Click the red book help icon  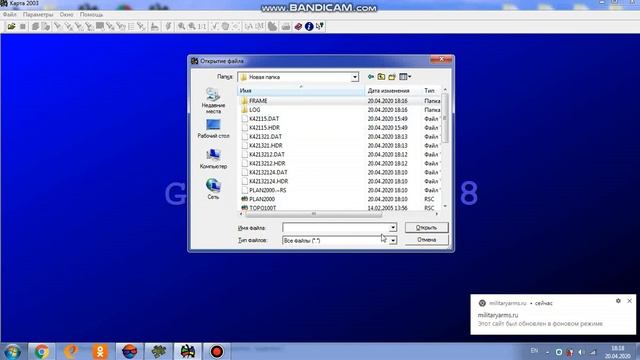pos(298,27)
